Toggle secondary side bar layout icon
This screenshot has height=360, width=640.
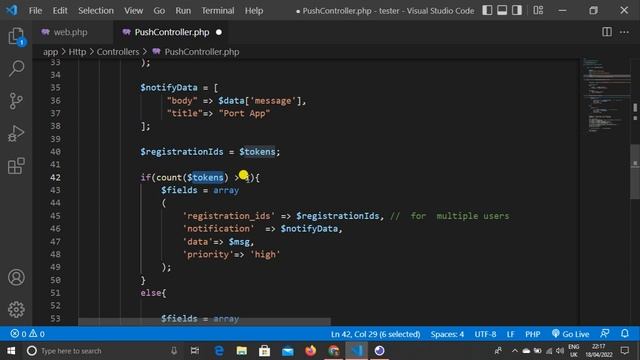[x=517, y=10]
